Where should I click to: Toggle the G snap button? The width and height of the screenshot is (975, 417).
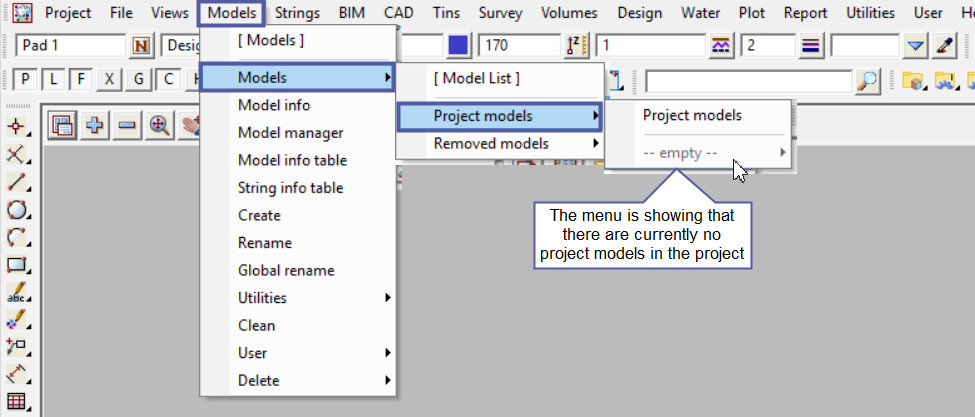pyautogui.click(x=138, y=81)
